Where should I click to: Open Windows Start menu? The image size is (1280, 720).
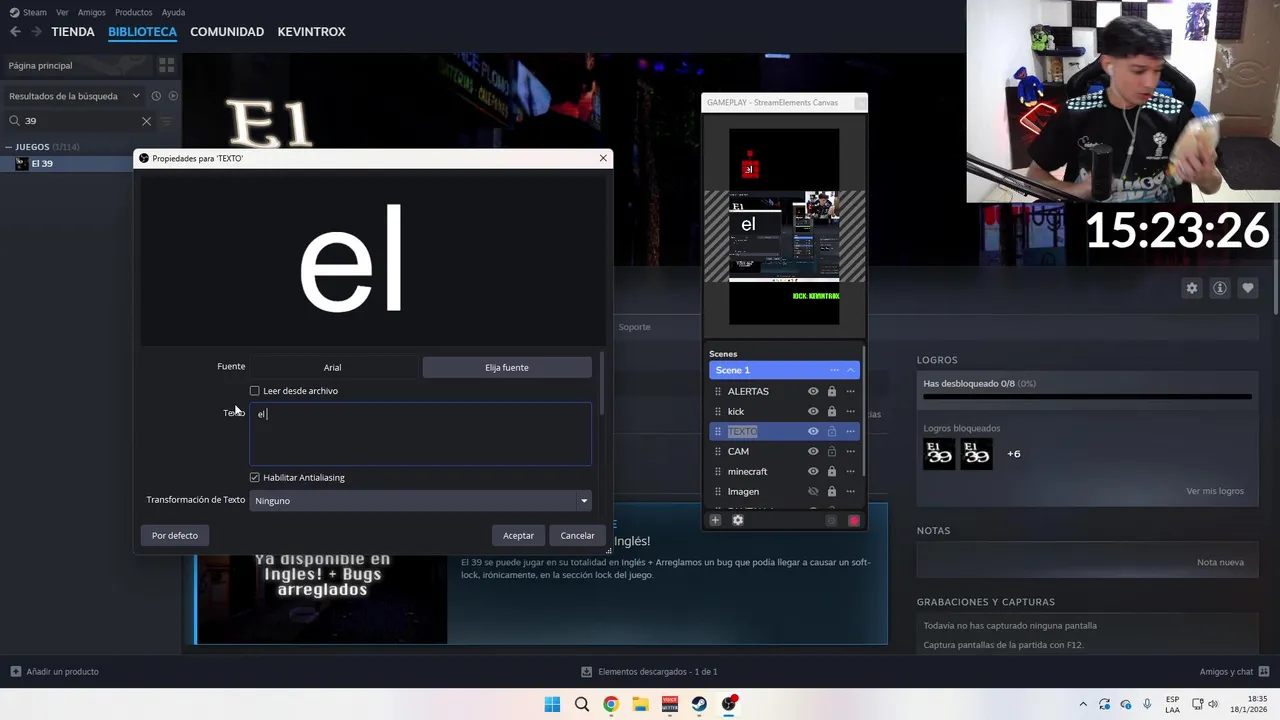click(552, 704)
